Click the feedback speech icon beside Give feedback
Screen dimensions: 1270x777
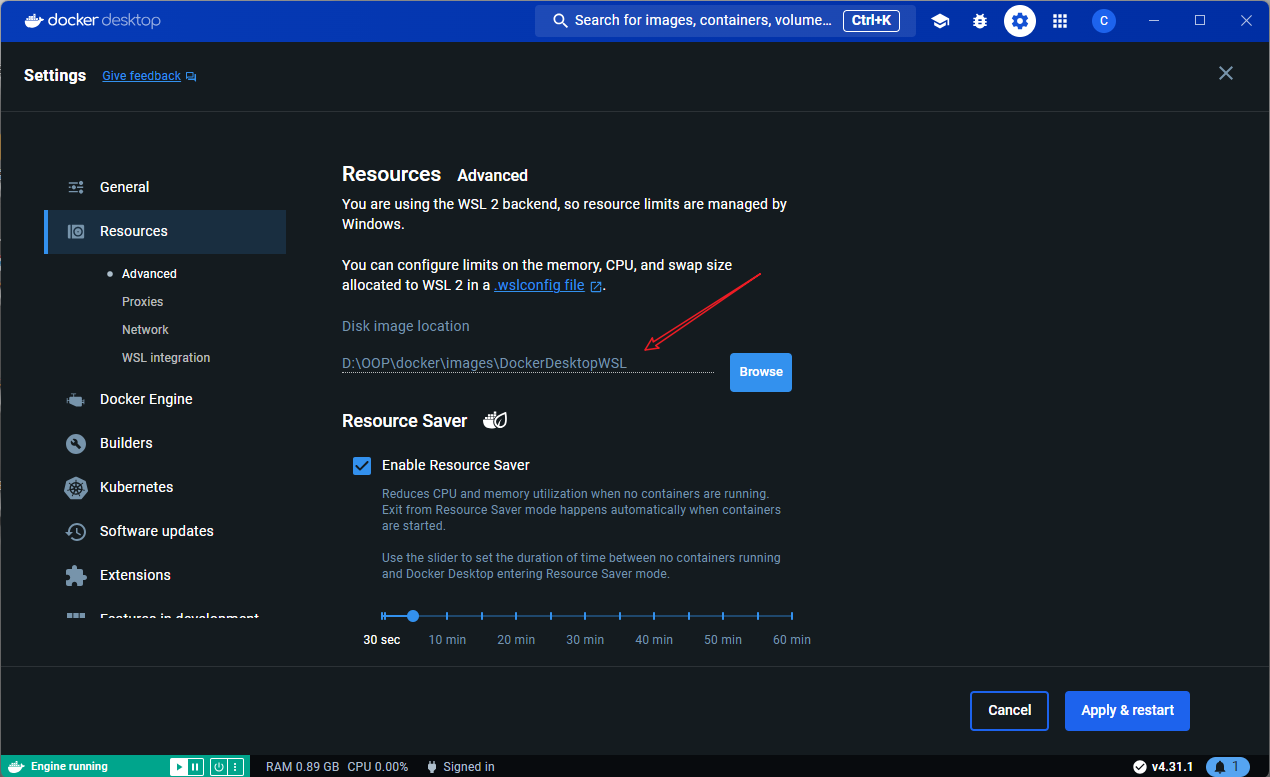click(x=191, y=77)
